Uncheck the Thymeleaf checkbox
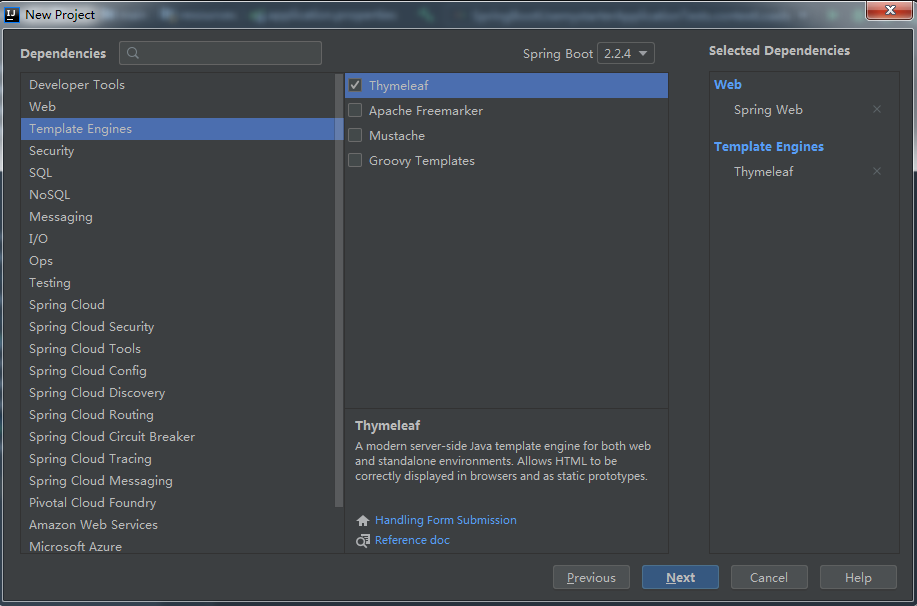The width and height of the screenshot is (917, 606). point(355,86)
